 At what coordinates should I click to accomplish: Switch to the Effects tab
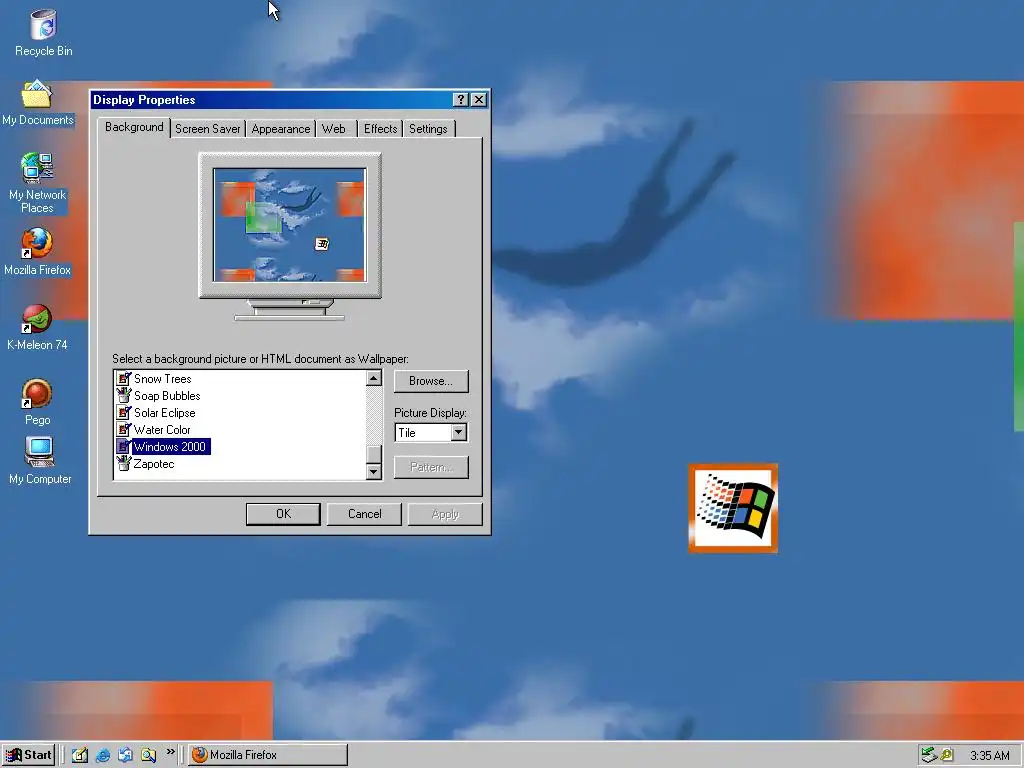click(381, 129)
